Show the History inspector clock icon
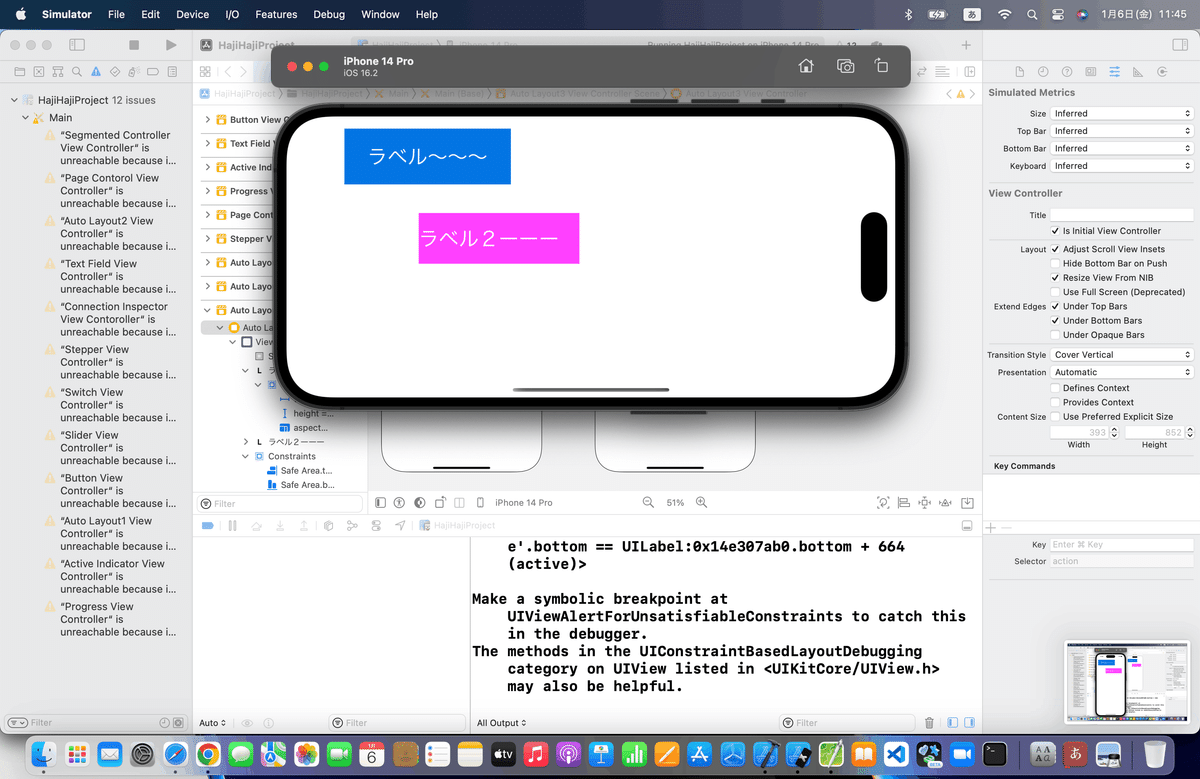1200x779 pixels. click(1043, 72)
